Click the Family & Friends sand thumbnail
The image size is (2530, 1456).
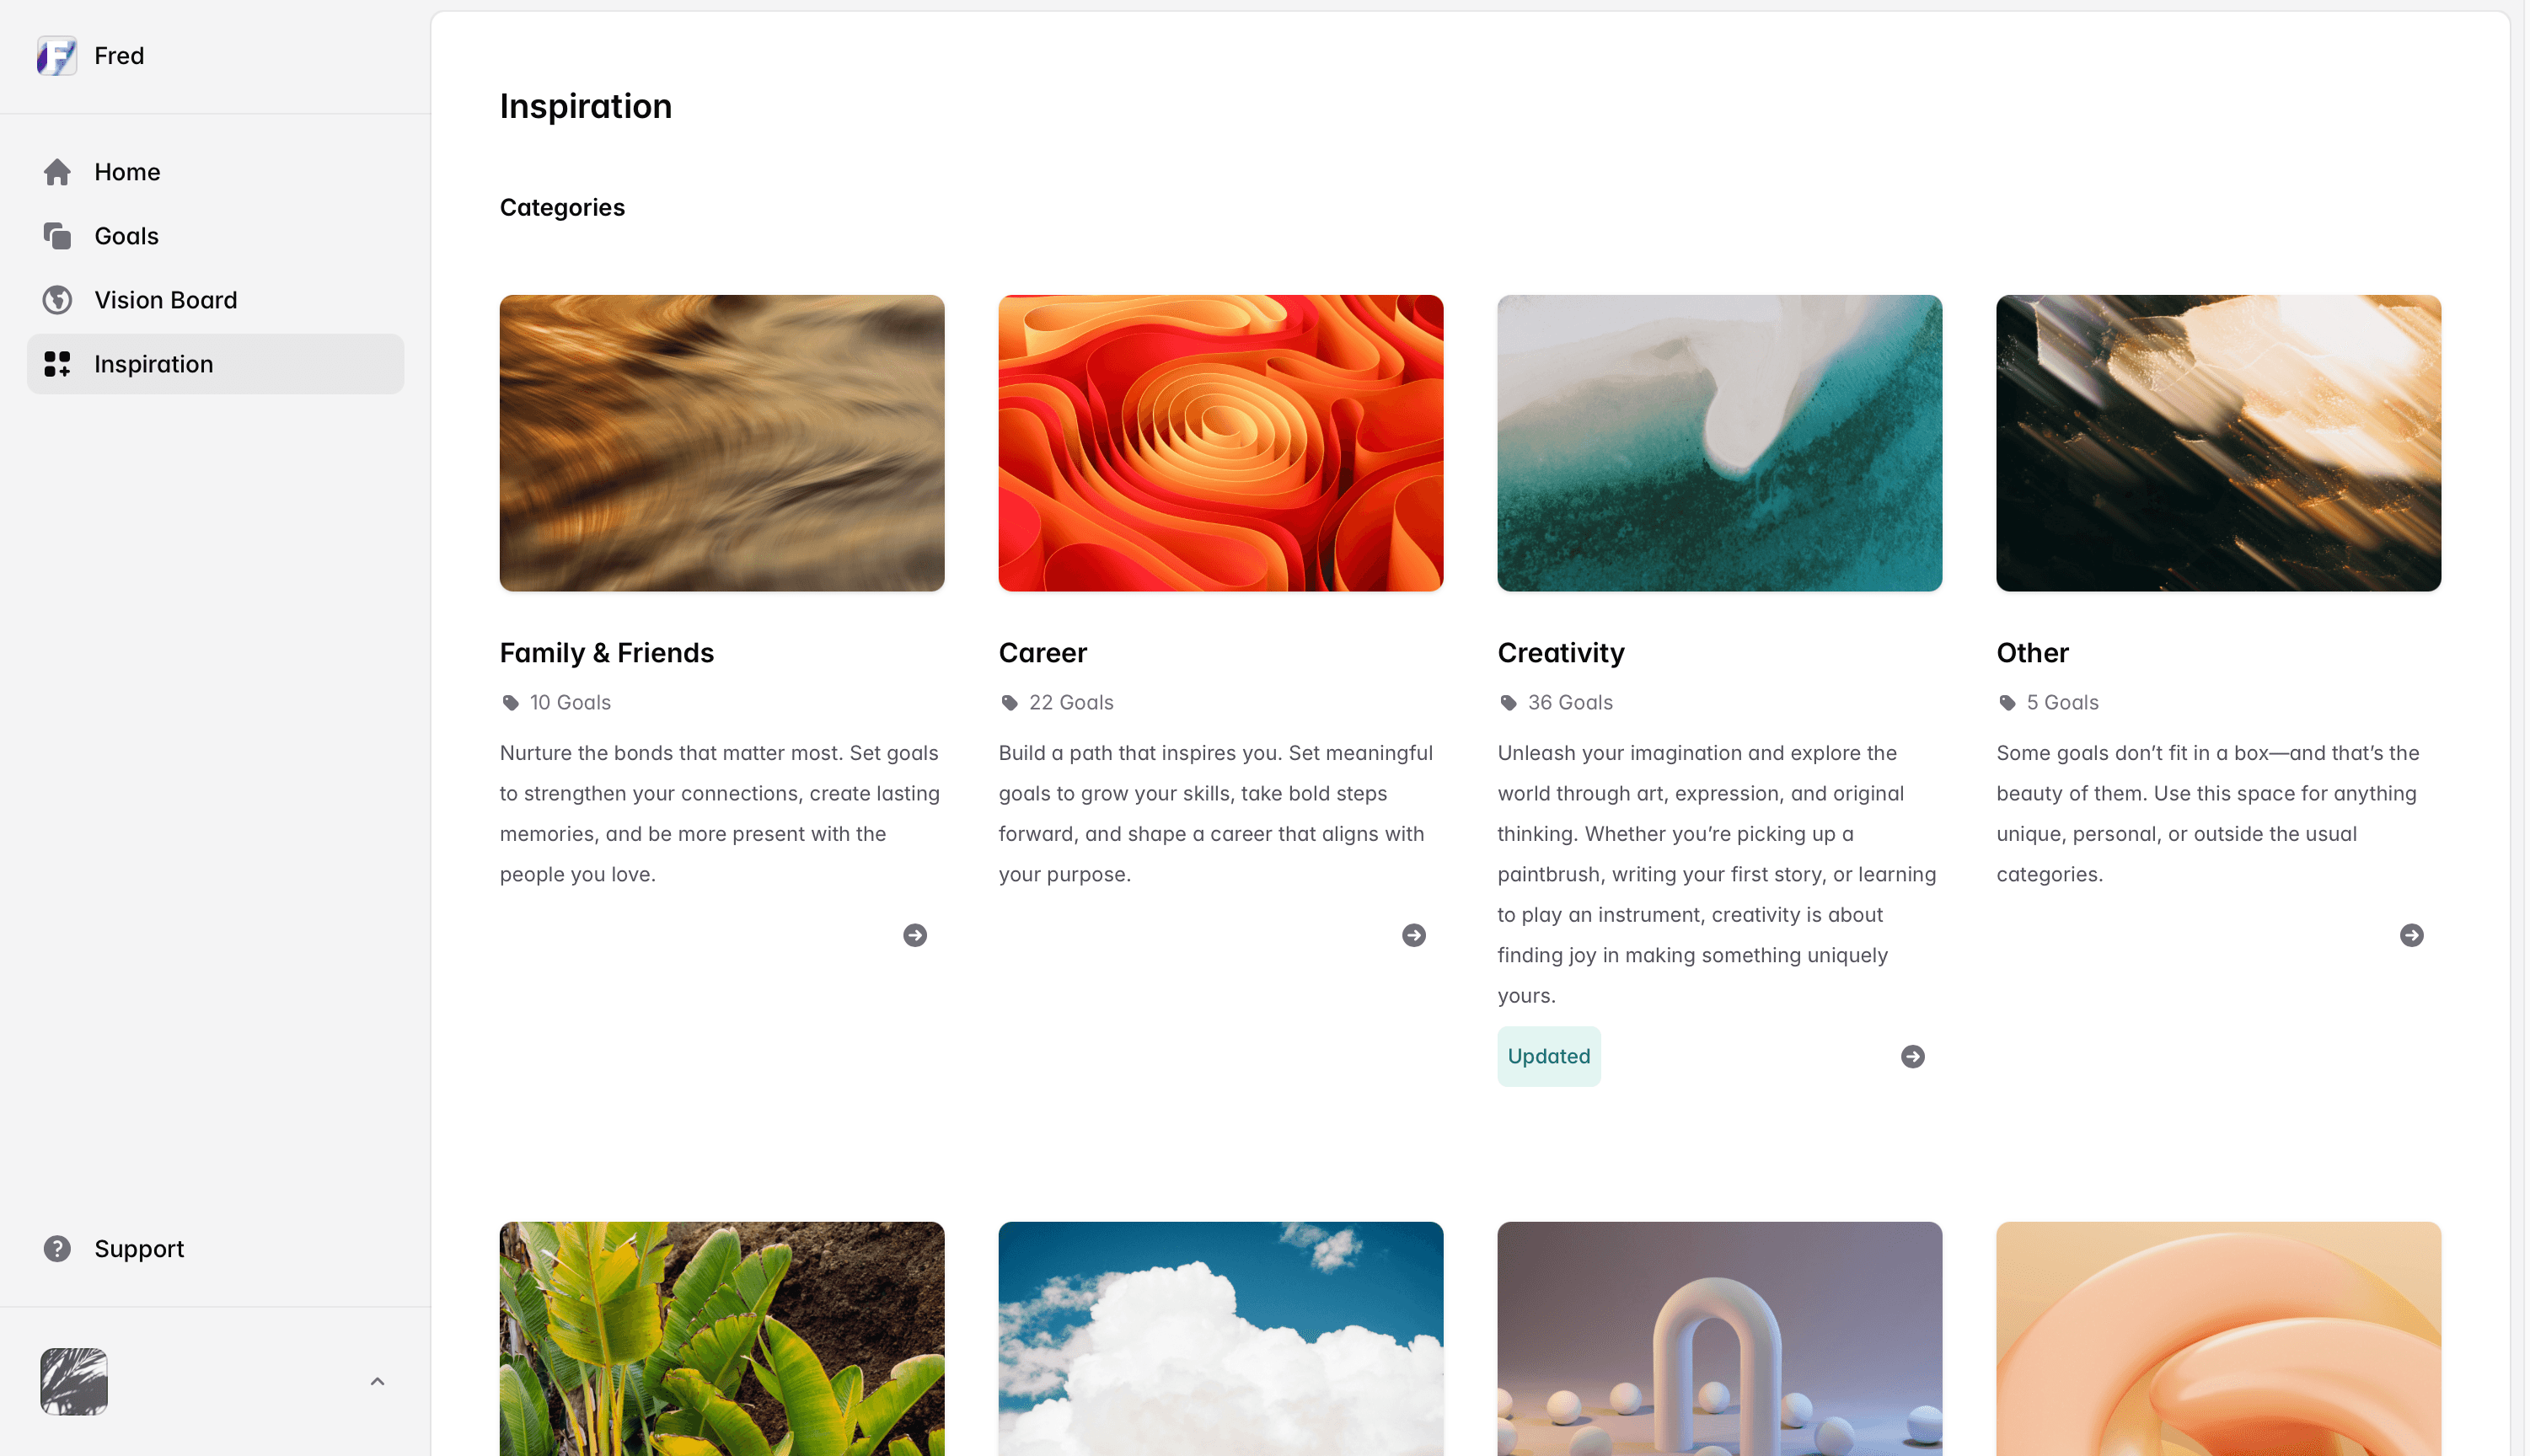pyautogui.click(x=722, y=443)
